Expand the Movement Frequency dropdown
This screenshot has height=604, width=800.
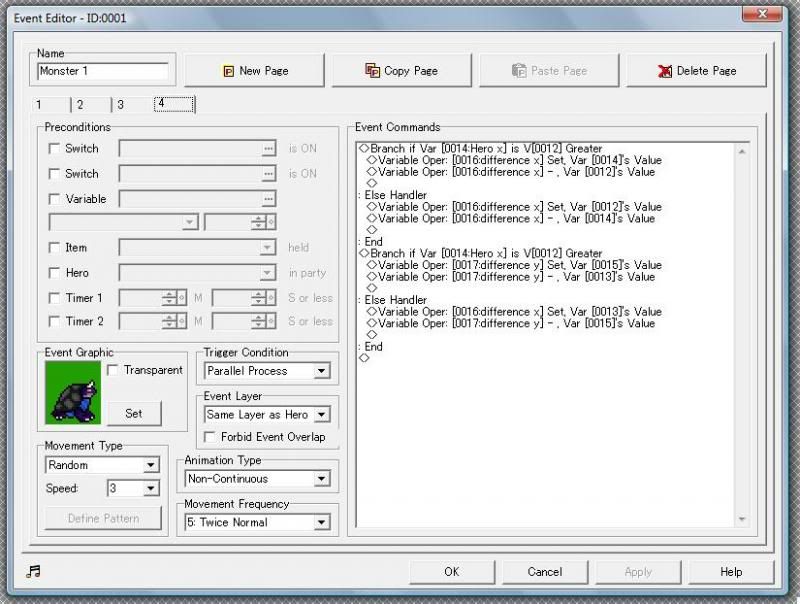(321, 522)
